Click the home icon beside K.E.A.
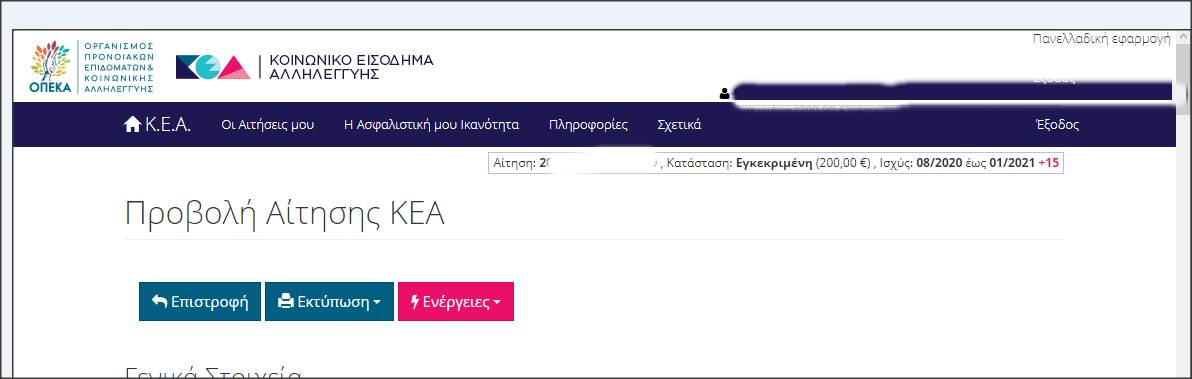This screenshot has width=1192, height=379. pyautogui.click(x=132, y=125)
